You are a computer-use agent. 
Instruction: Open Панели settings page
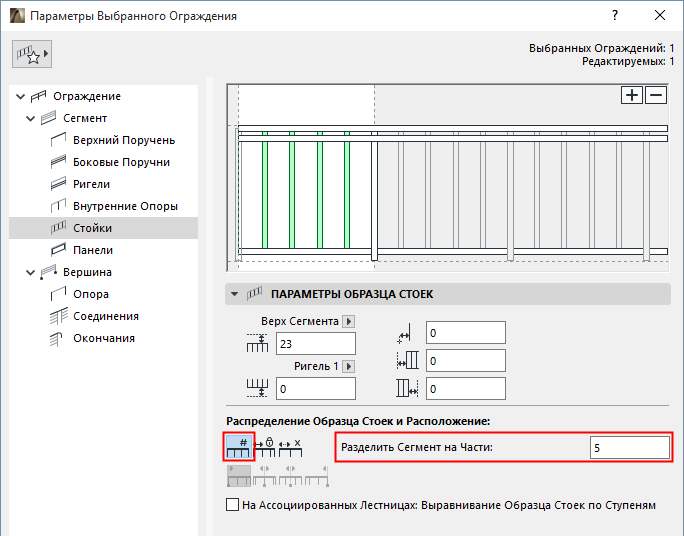click(93, 250)
